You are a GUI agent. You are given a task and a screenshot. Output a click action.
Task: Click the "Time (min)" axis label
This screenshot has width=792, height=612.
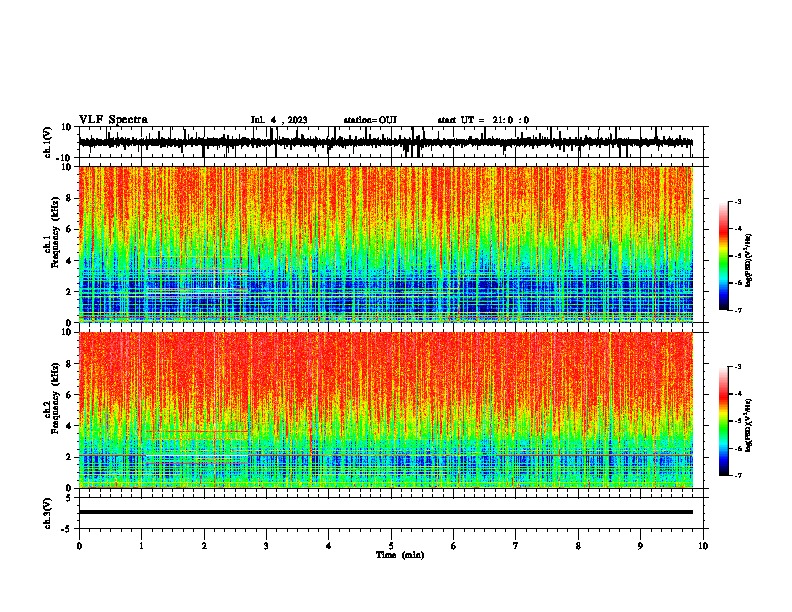(400, 555)
